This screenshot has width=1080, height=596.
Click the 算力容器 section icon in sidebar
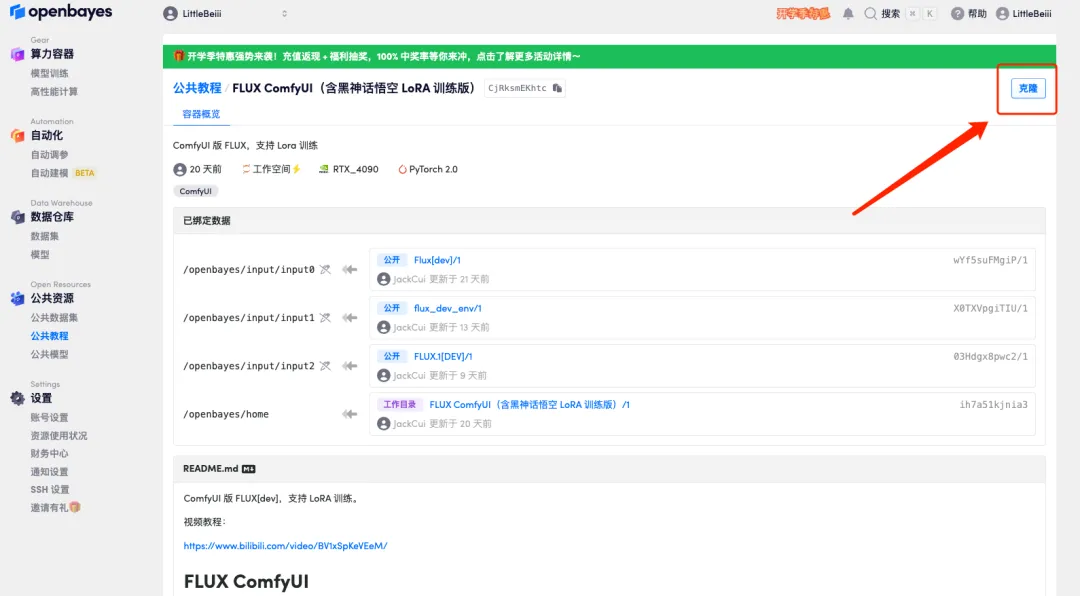point(17,54)
